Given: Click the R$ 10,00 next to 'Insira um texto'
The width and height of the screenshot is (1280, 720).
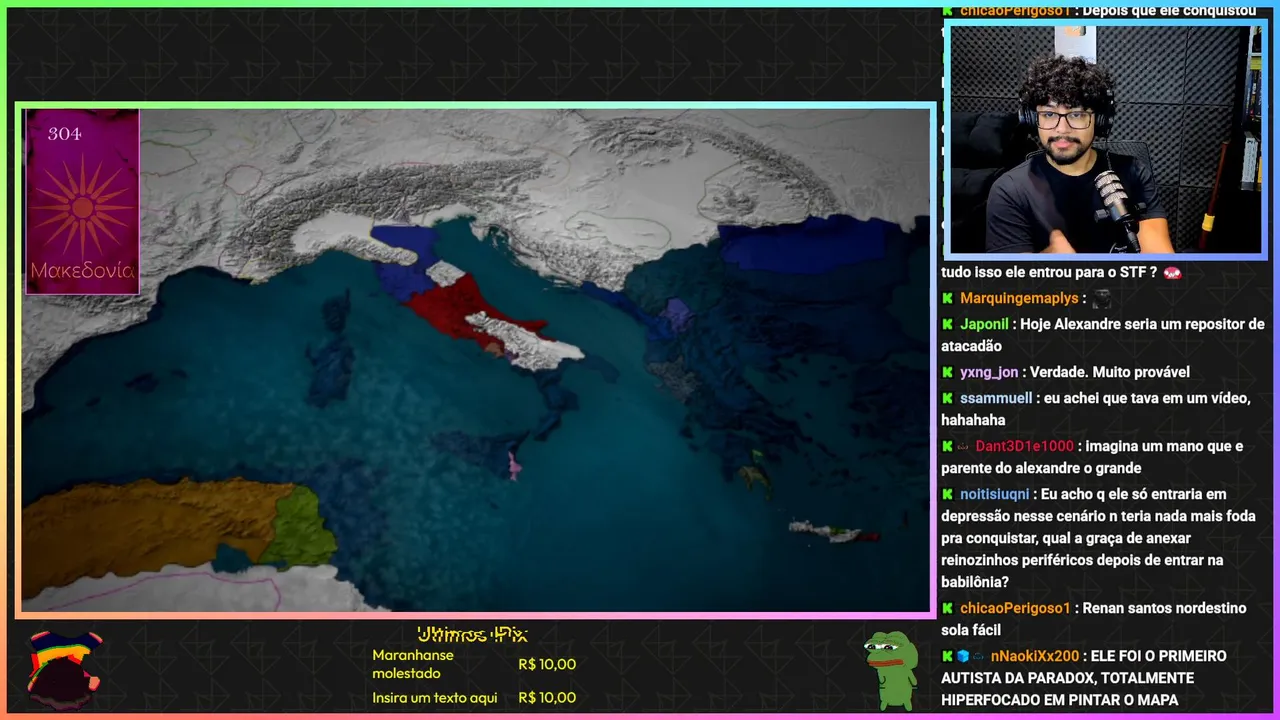Looking at the screenshot, I should 547,698.
